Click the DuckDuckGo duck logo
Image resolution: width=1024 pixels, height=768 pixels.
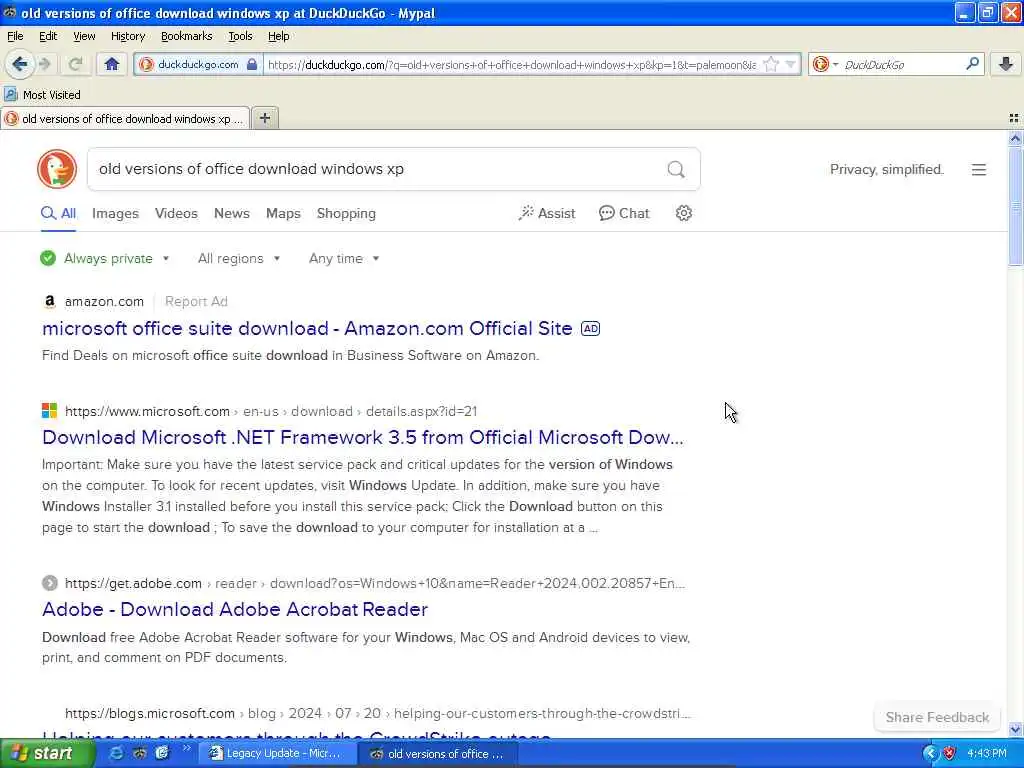click(x=57, y=169)
